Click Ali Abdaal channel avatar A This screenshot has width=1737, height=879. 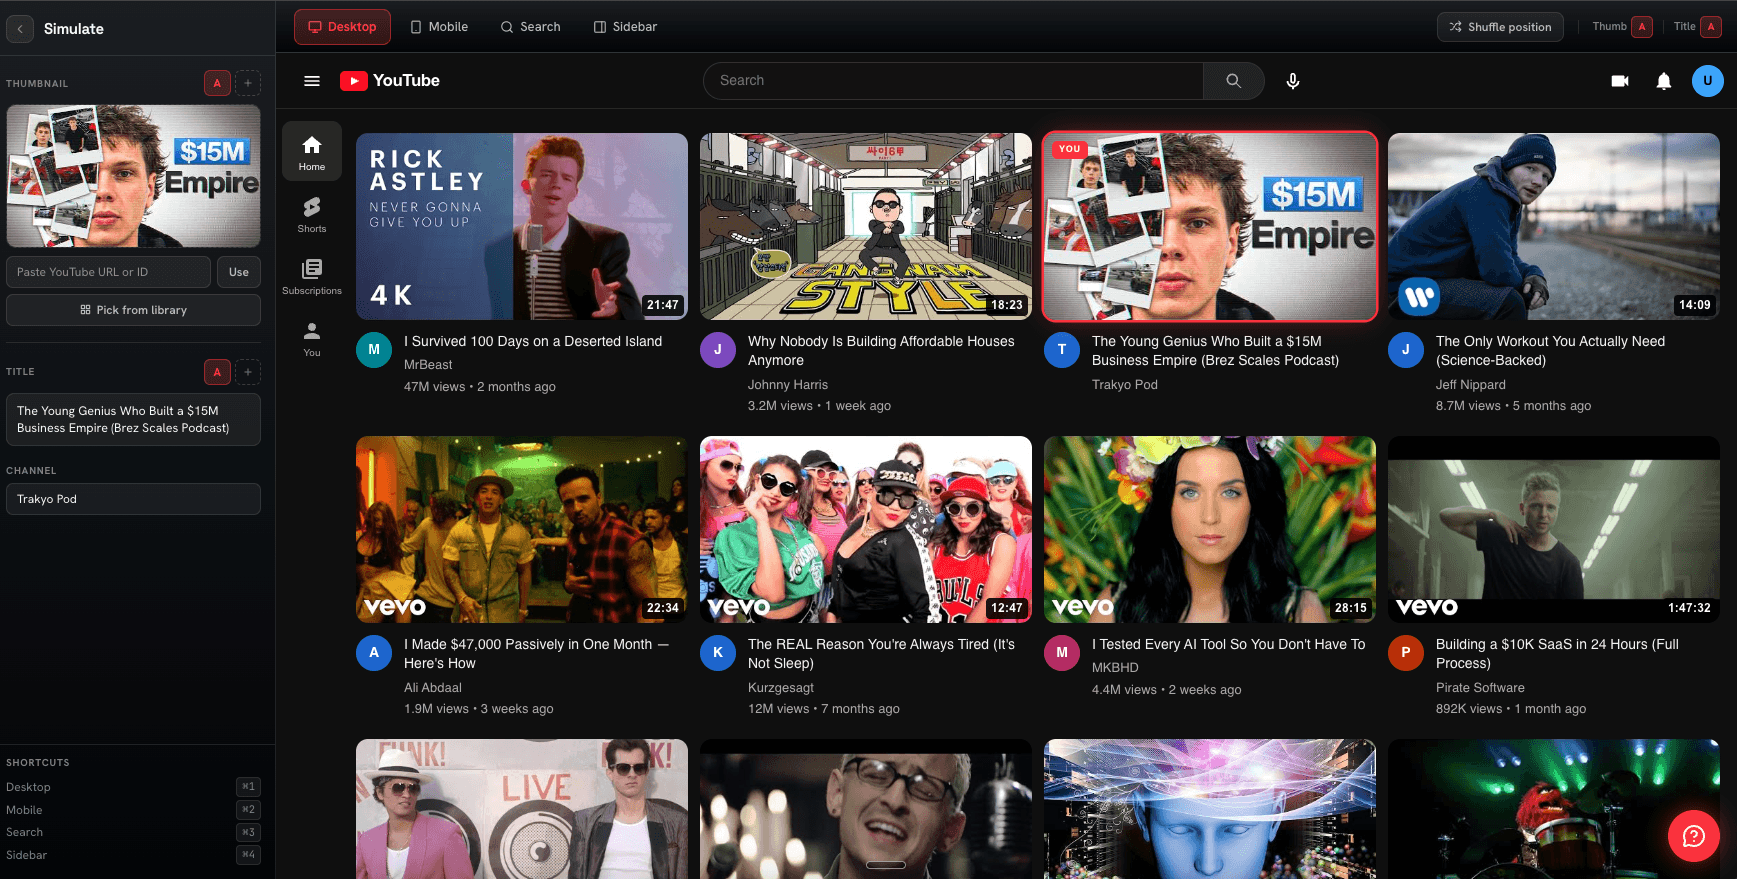click(374, 653)
